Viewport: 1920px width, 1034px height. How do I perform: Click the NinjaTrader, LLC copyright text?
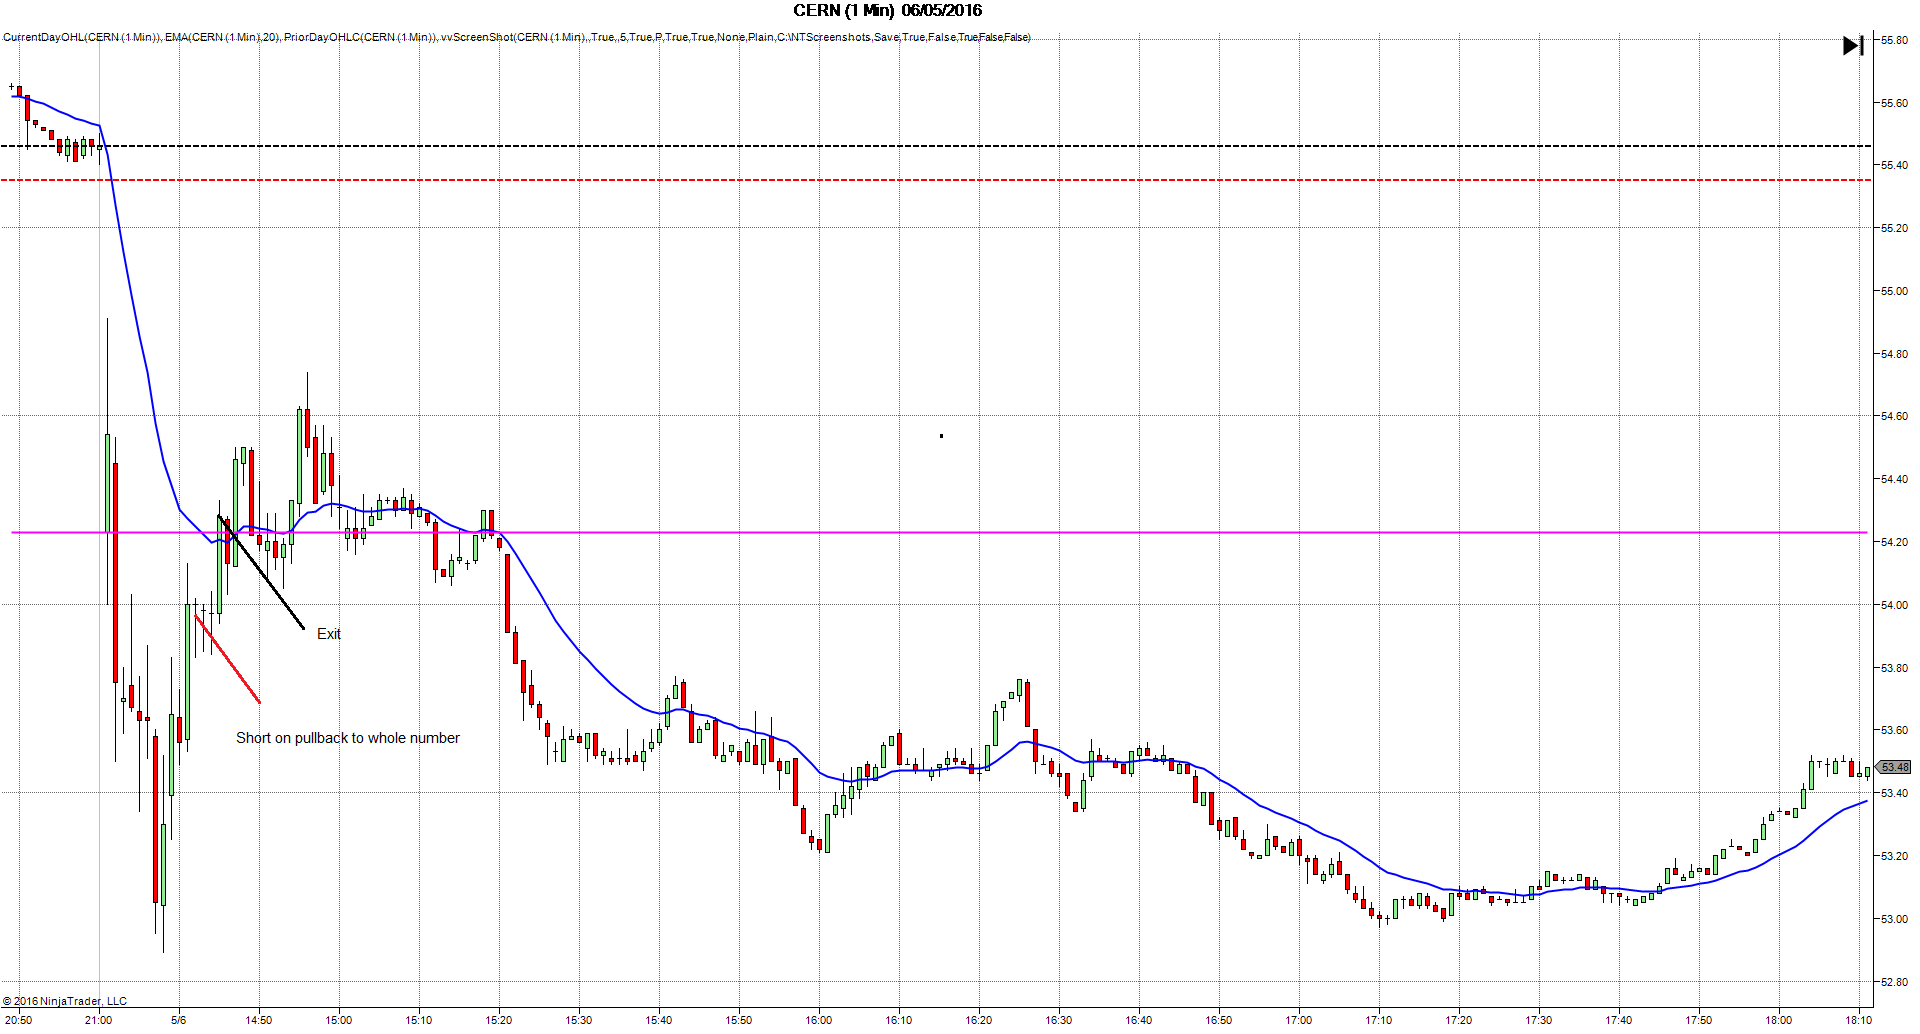[65, 1001]
